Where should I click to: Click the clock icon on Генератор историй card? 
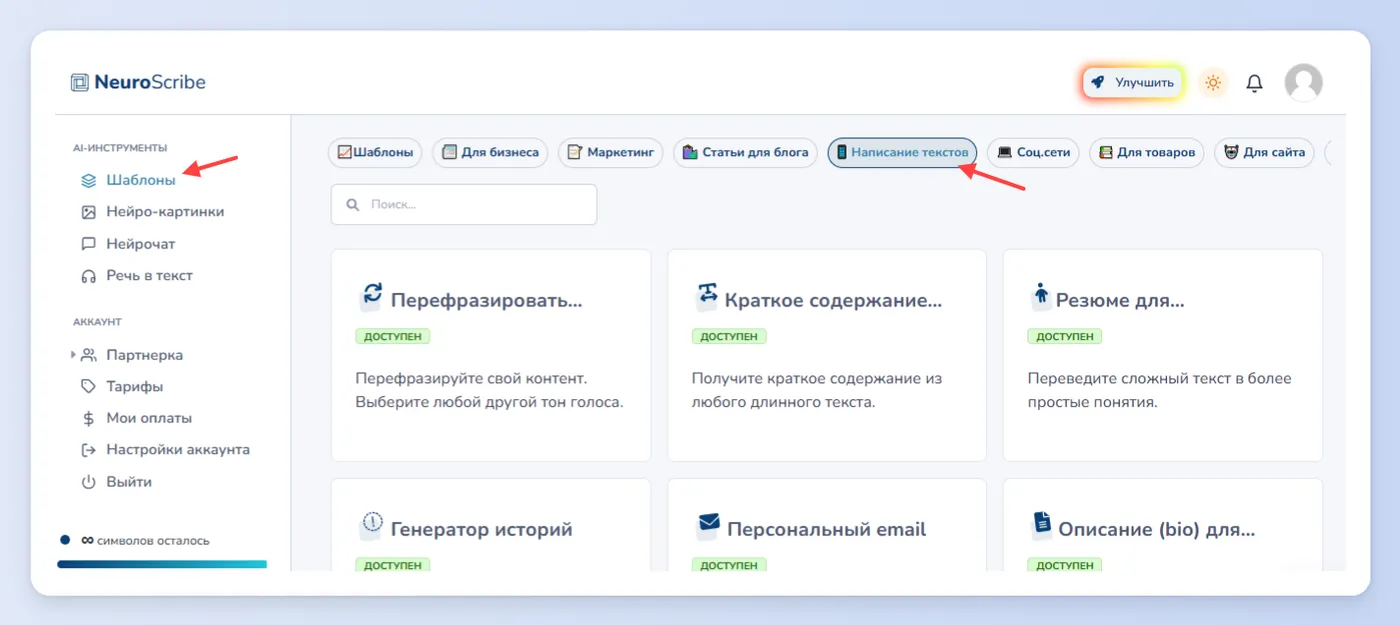372,524
